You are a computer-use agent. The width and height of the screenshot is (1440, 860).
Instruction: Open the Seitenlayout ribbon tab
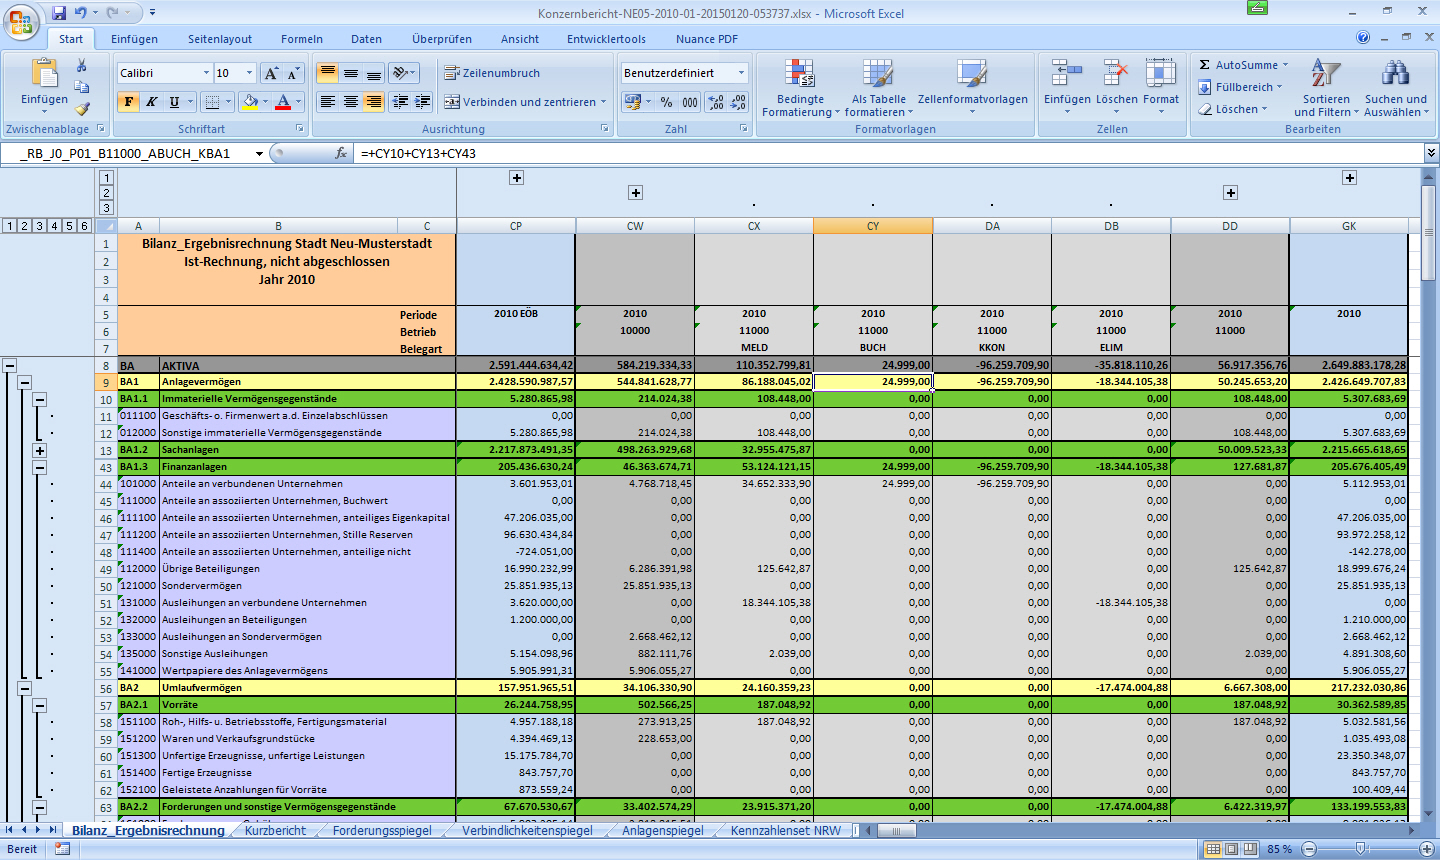point(220,39)
